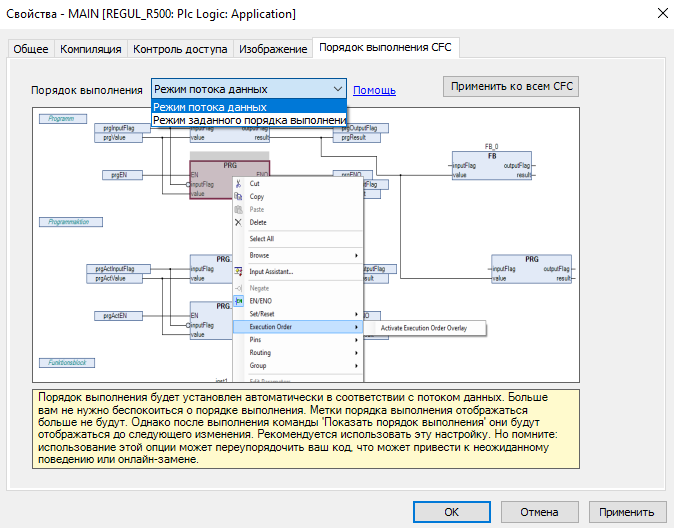The image size is (674, 528).
Task: Open the Изображение tab
Action: click(x=273, y=49)
